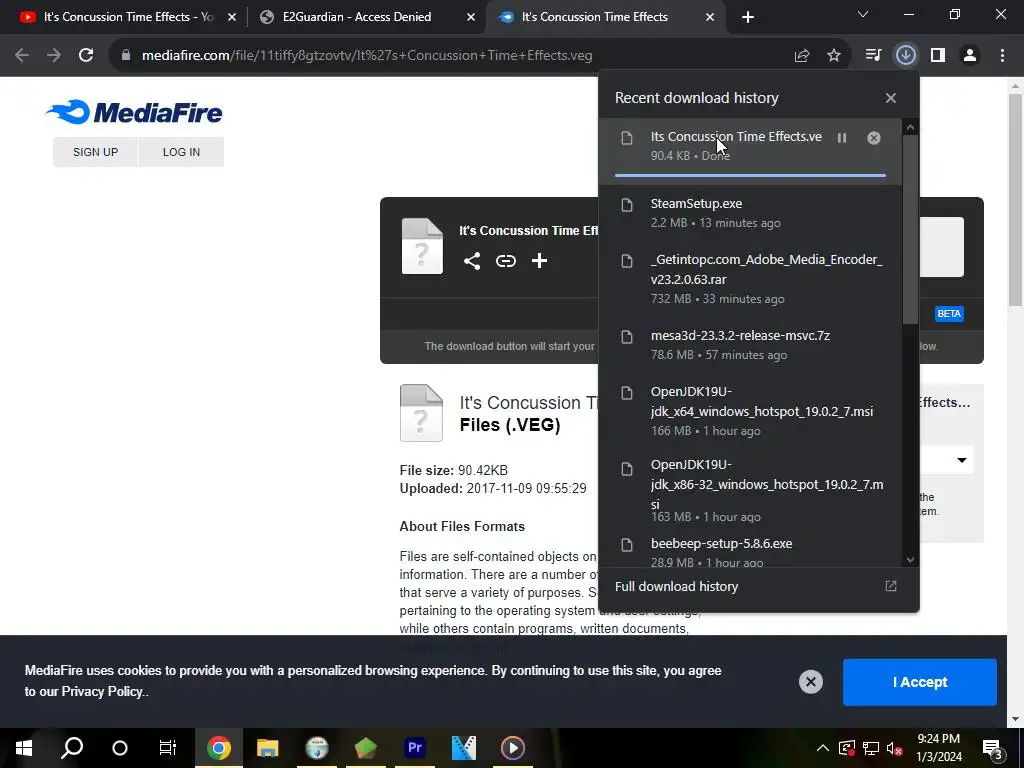Viewport: 1024px width, 768px height.
Task: Open mesa3d-23.3.2-release-msvc.7z download entry
Action: [750, 345]
